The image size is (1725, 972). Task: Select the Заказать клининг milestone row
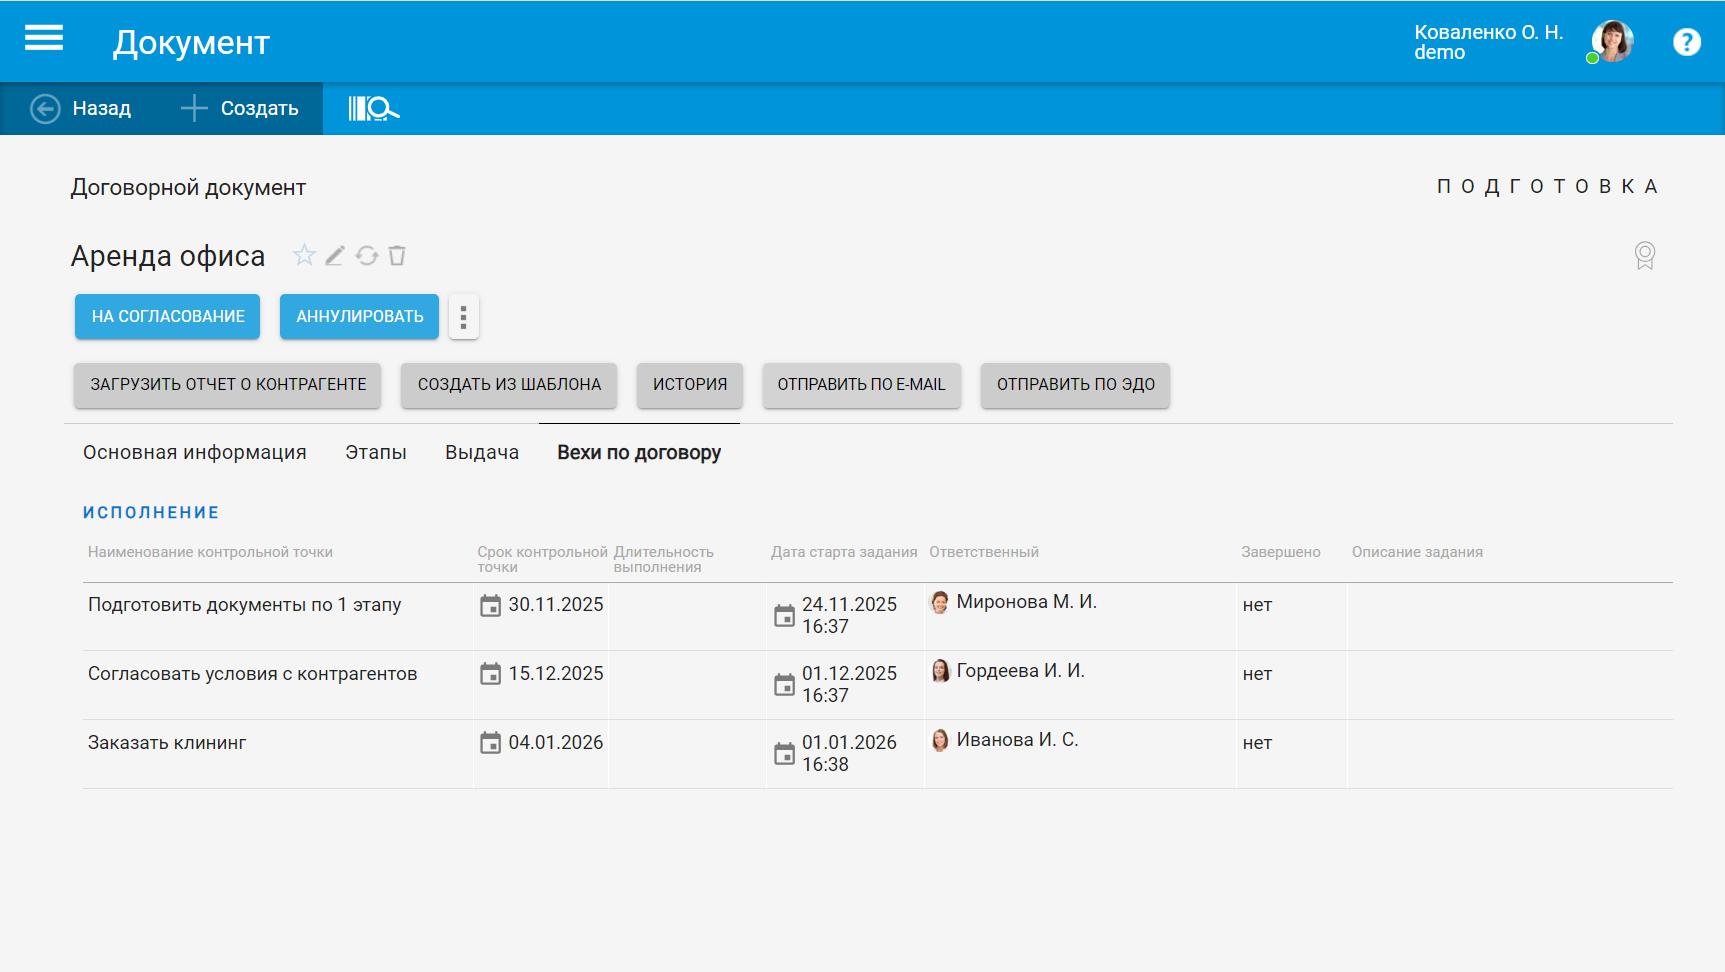[x=167, y=743]
